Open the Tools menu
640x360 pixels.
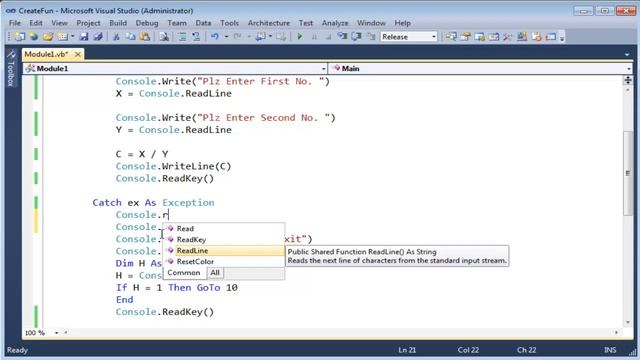(x=229, y=23)
